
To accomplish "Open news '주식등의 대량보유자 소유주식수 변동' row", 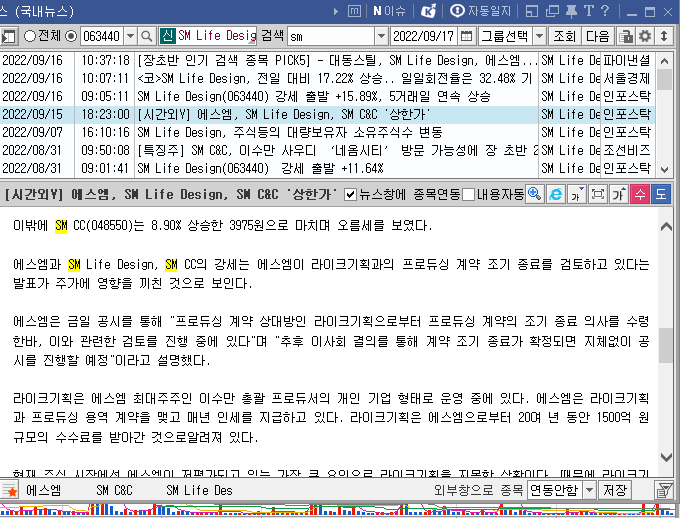I will pyautogui.click(x=327, y=132).
